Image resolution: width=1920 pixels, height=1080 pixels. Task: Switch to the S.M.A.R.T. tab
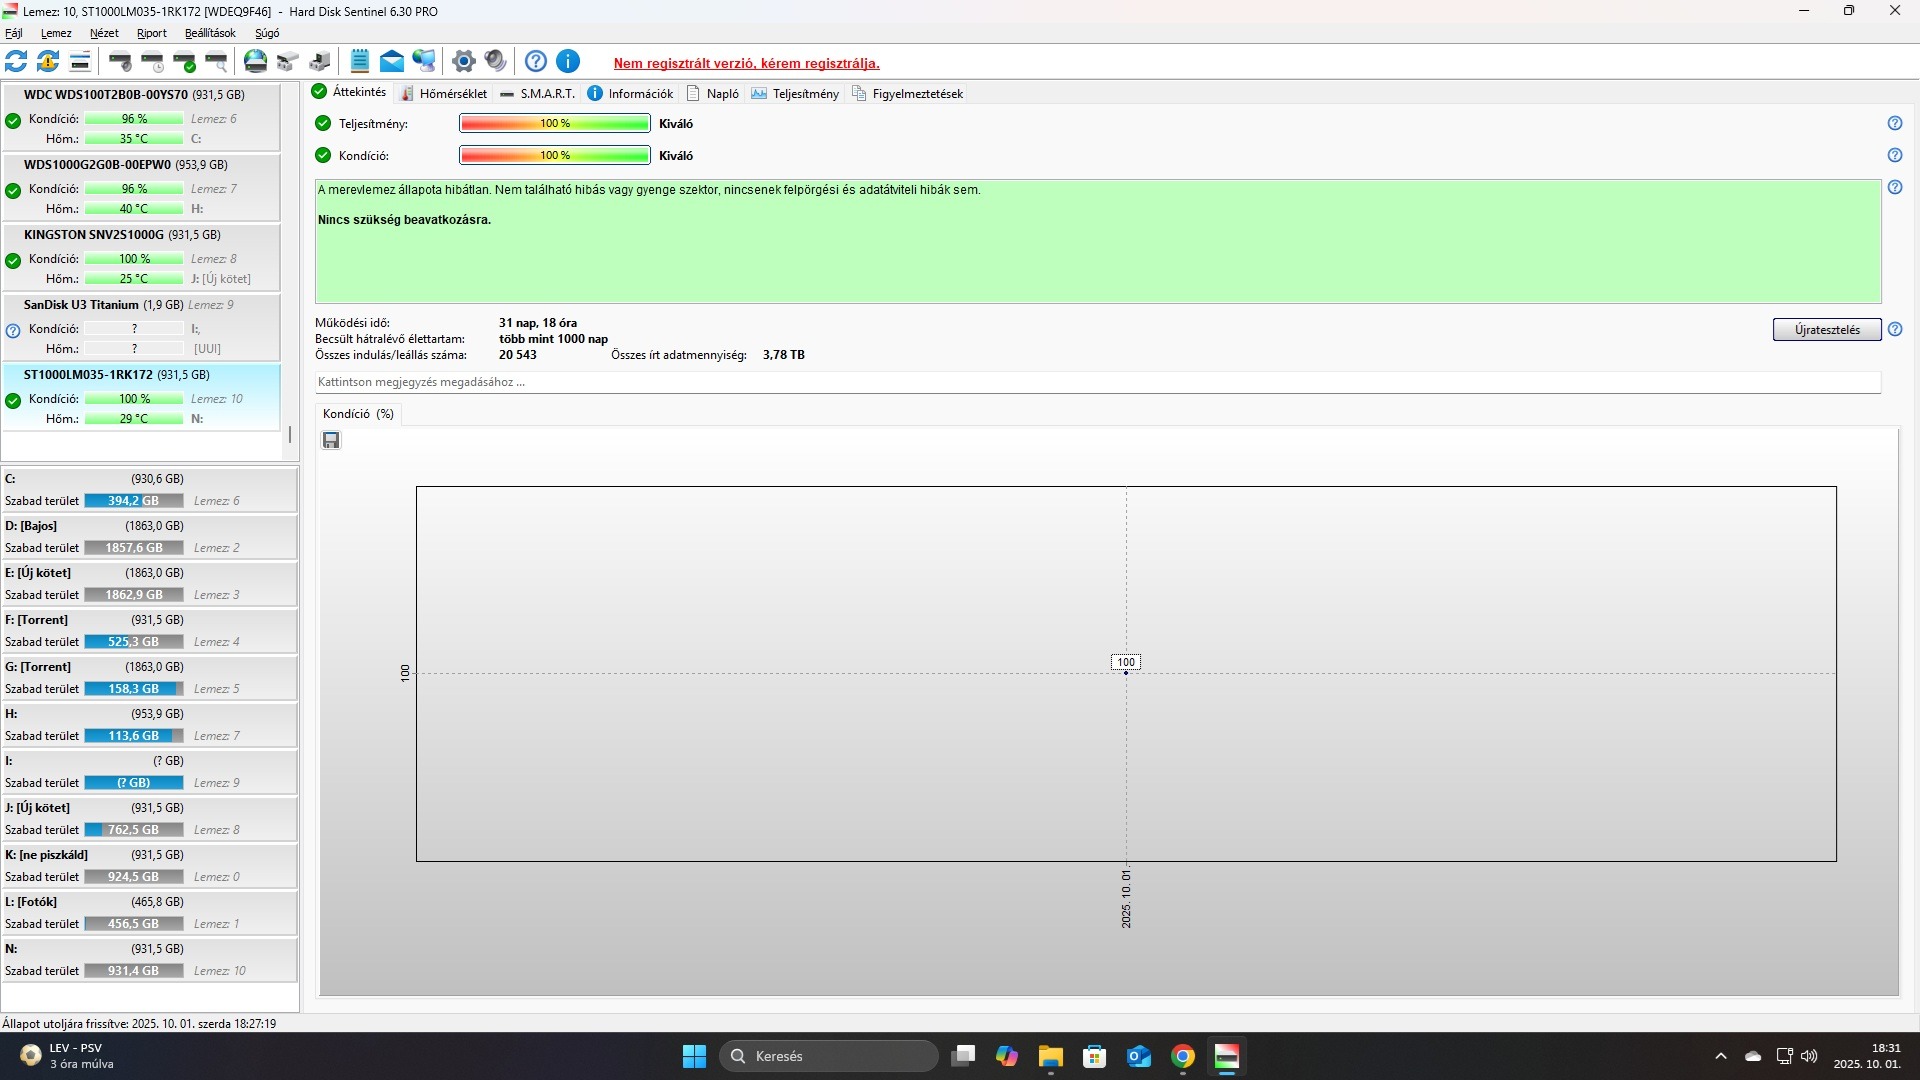click(x=538, y=93)
